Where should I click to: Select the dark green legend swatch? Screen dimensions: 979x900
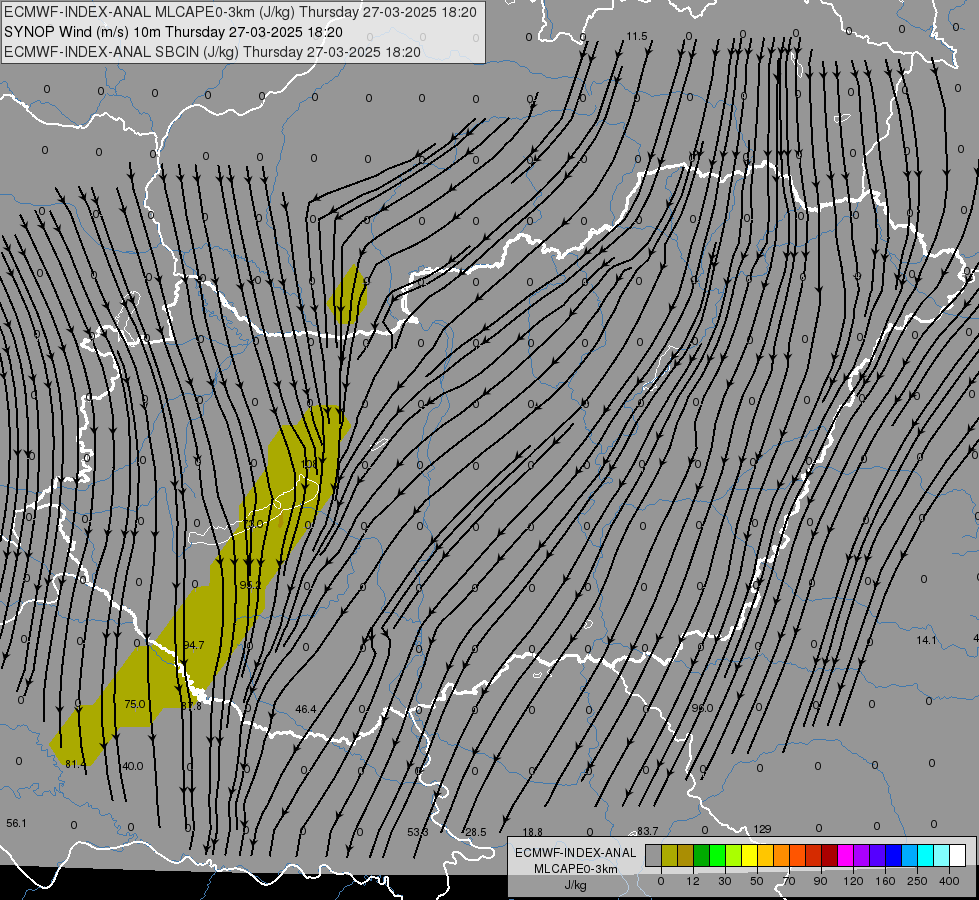click(x=702, y=855)
